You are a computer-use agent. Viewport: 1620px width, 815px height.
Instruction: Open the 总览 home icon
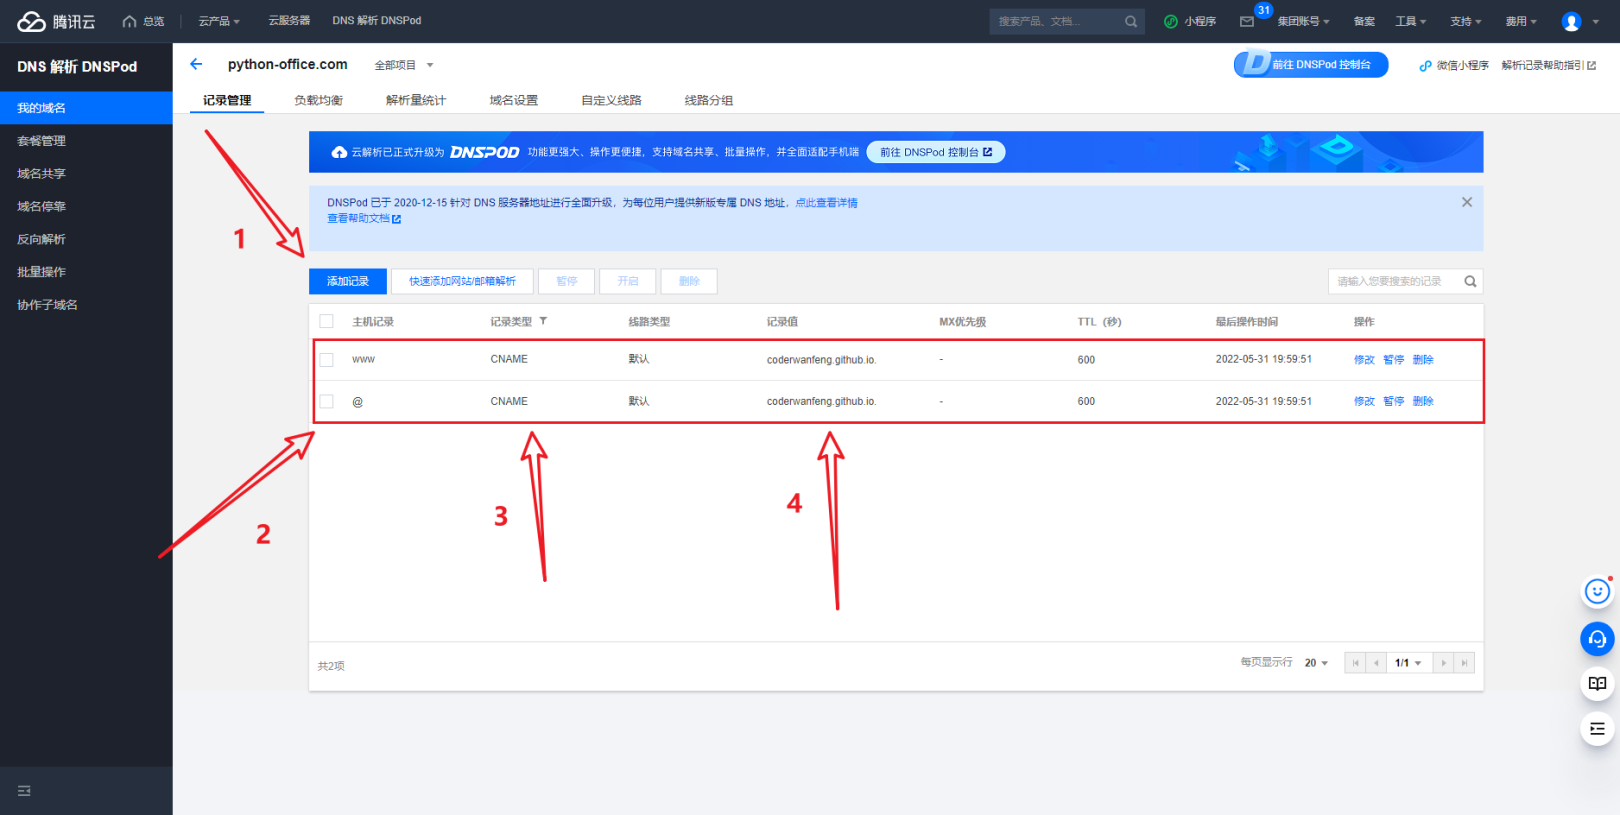129,21
